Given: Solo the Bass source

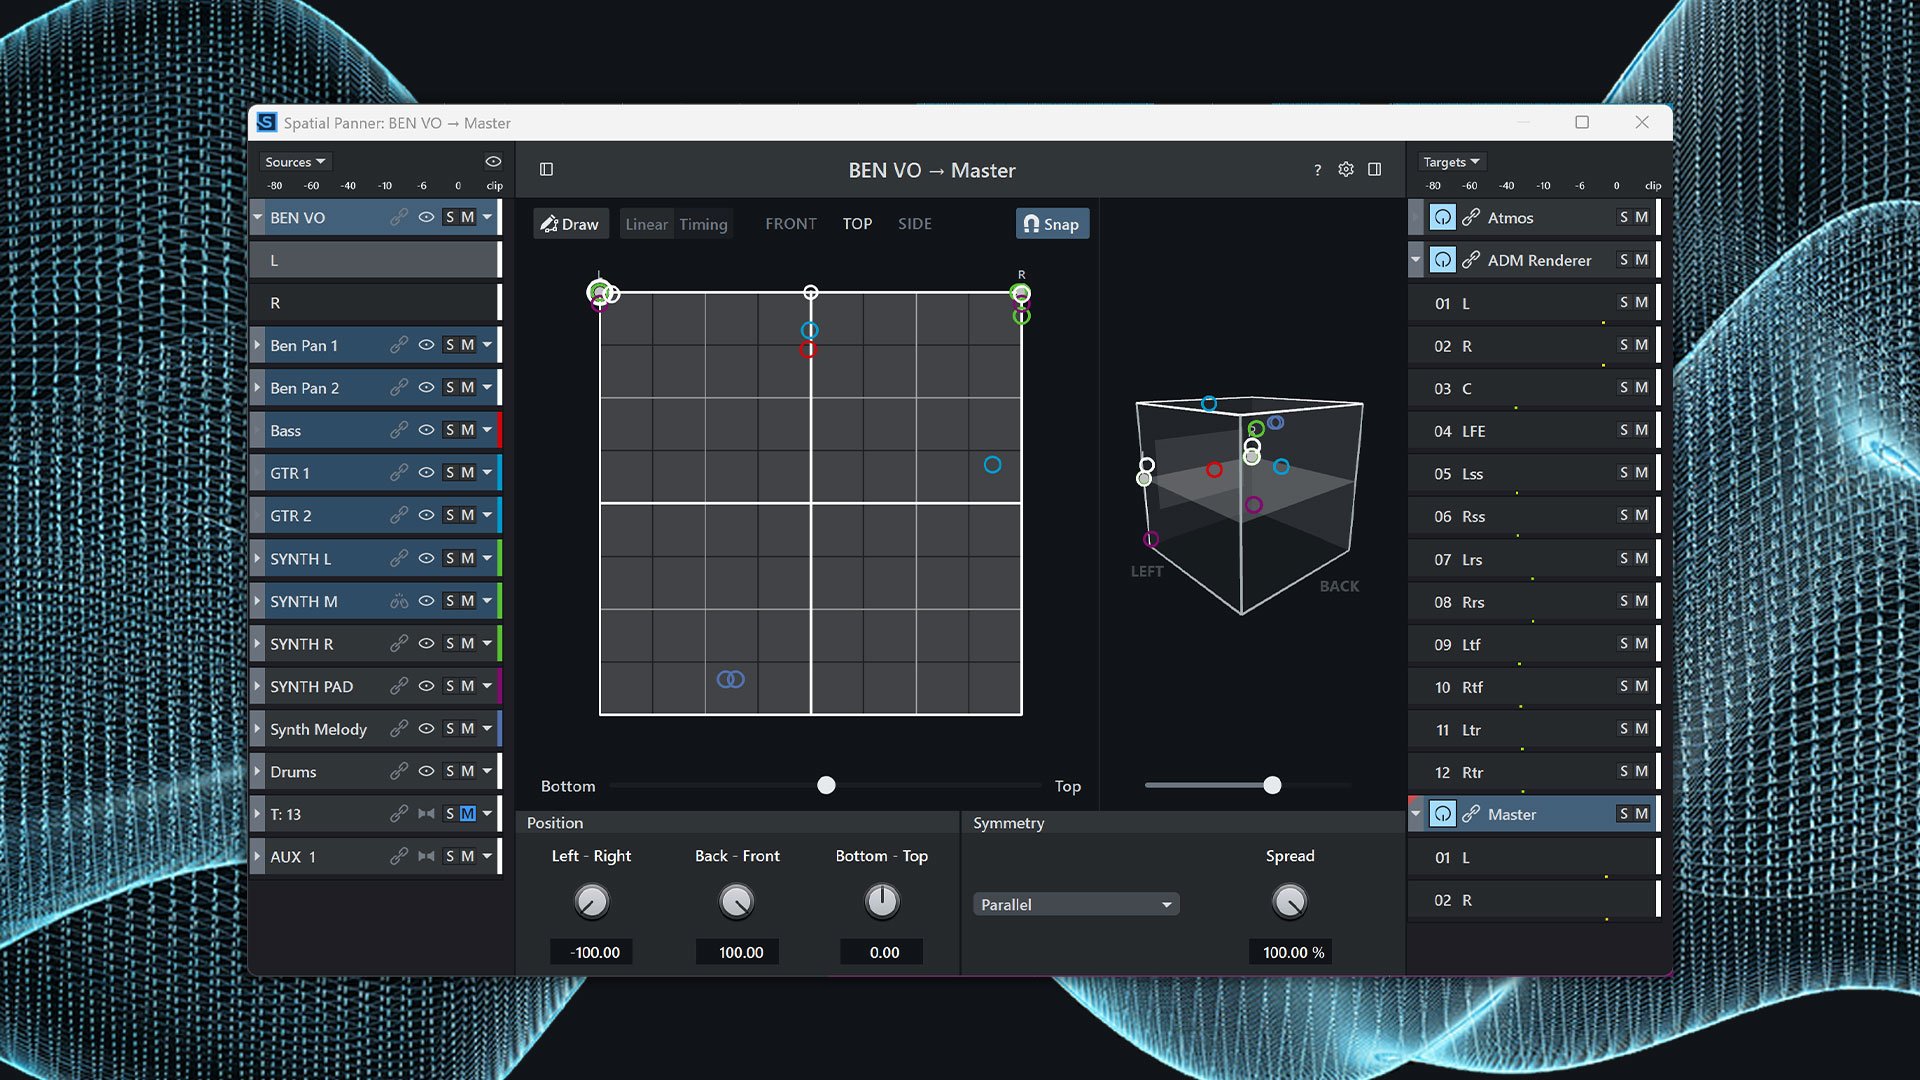Looking at the screenshot, I should [450, 430].
